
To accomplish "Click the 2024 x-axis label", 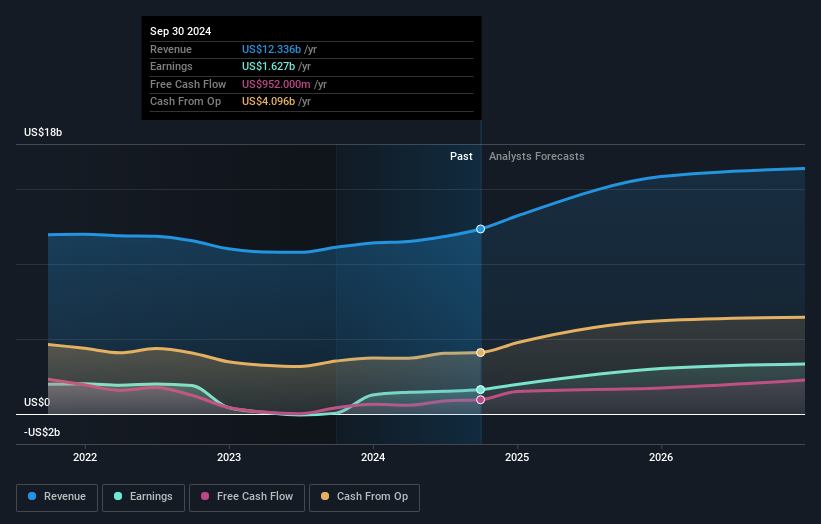I will coord(373,457).
